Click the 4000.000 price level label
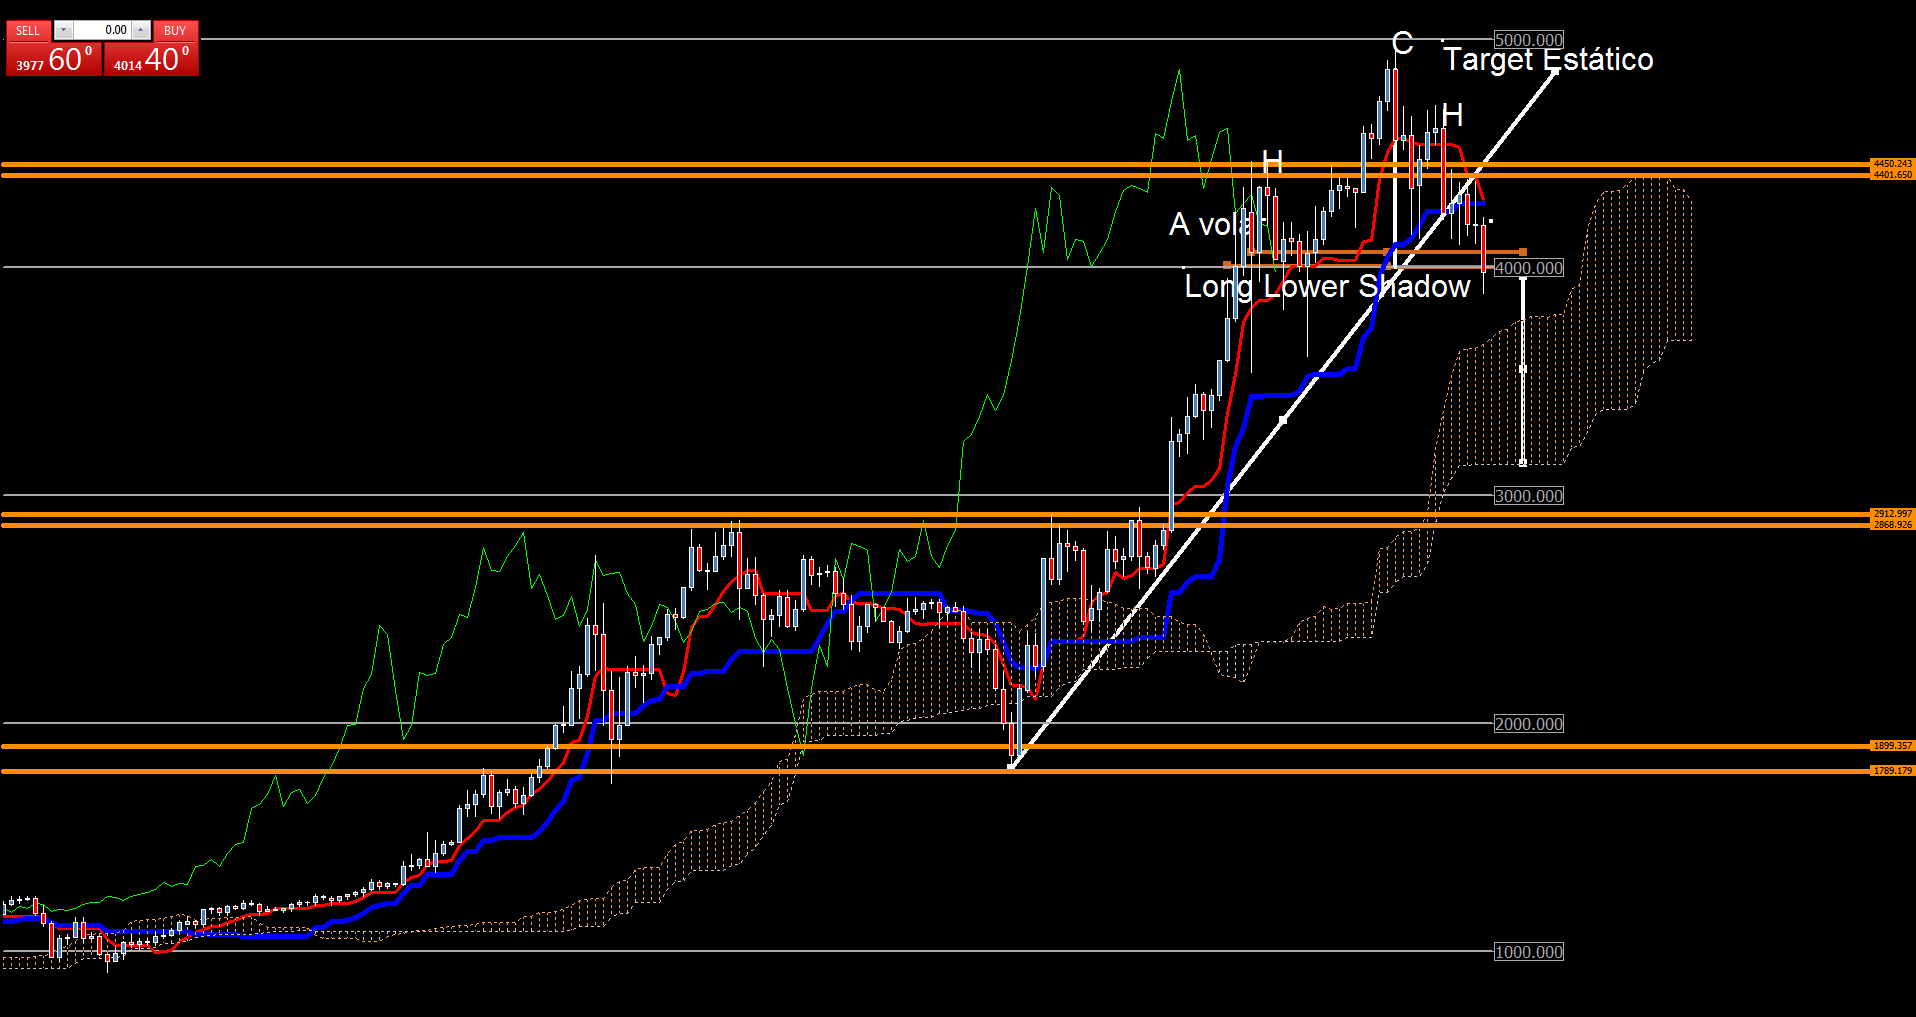Image resolution: width=1916 pixels, height=1017 pixels. click(x=1528, y=268)
